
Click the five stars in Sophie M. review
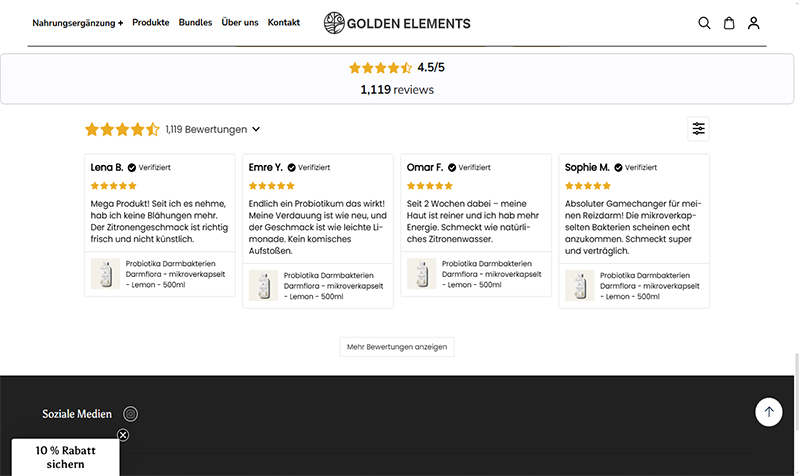coord(588,186)
